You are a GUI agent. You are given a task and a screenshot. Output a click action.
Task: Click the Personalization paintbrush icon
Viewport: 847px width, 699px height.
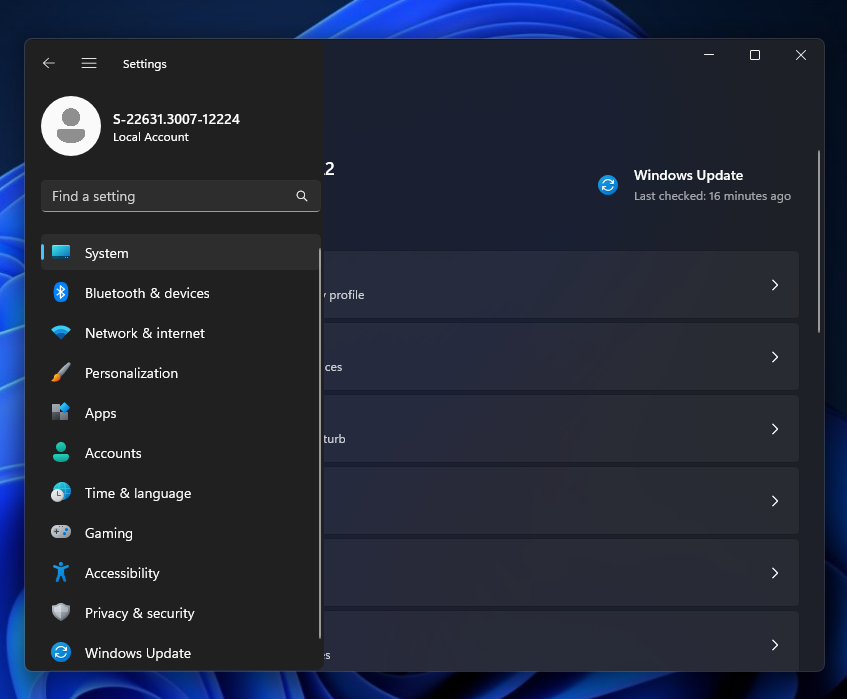pyautogui.click(x=61, y=372)
